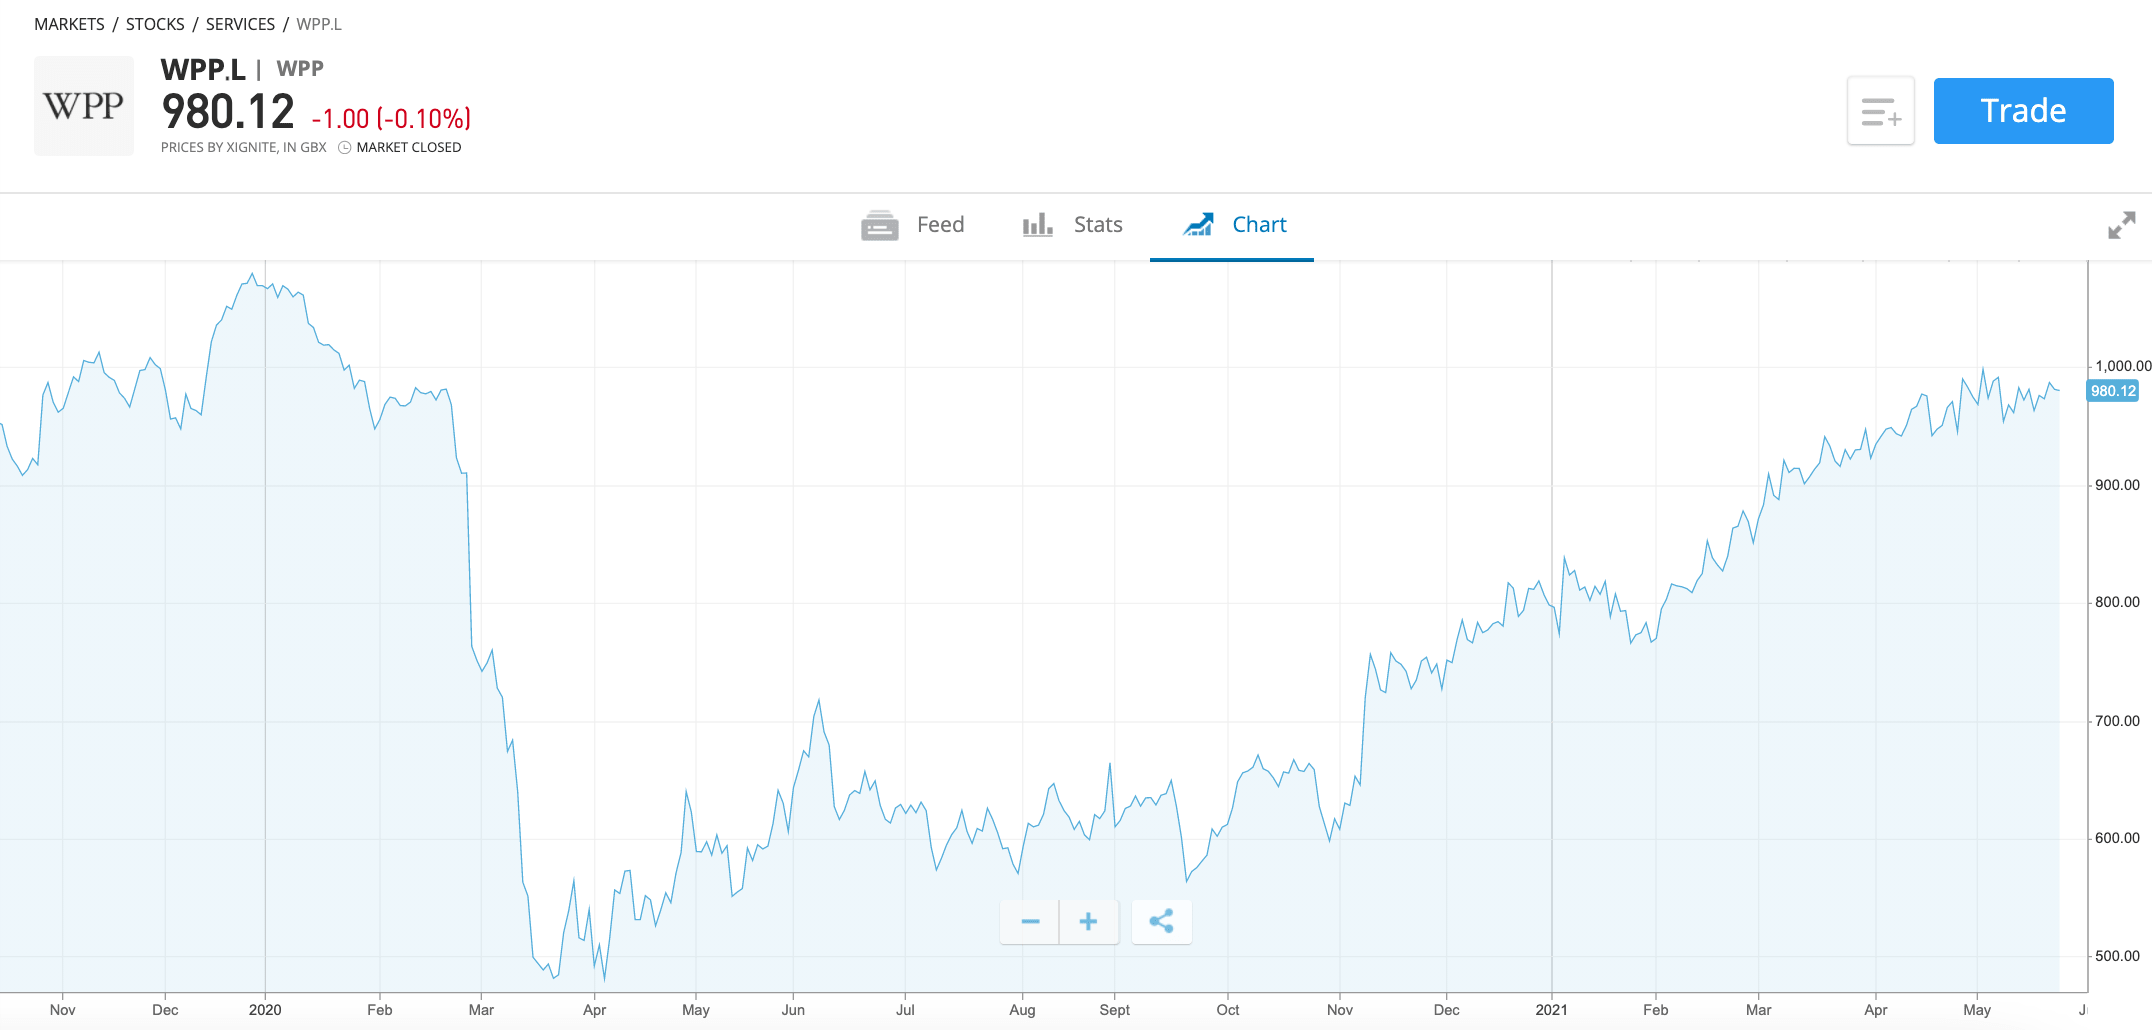Click the Feed newspaper icon
Screen dimensions: 2152x1030
coord(880,225)
